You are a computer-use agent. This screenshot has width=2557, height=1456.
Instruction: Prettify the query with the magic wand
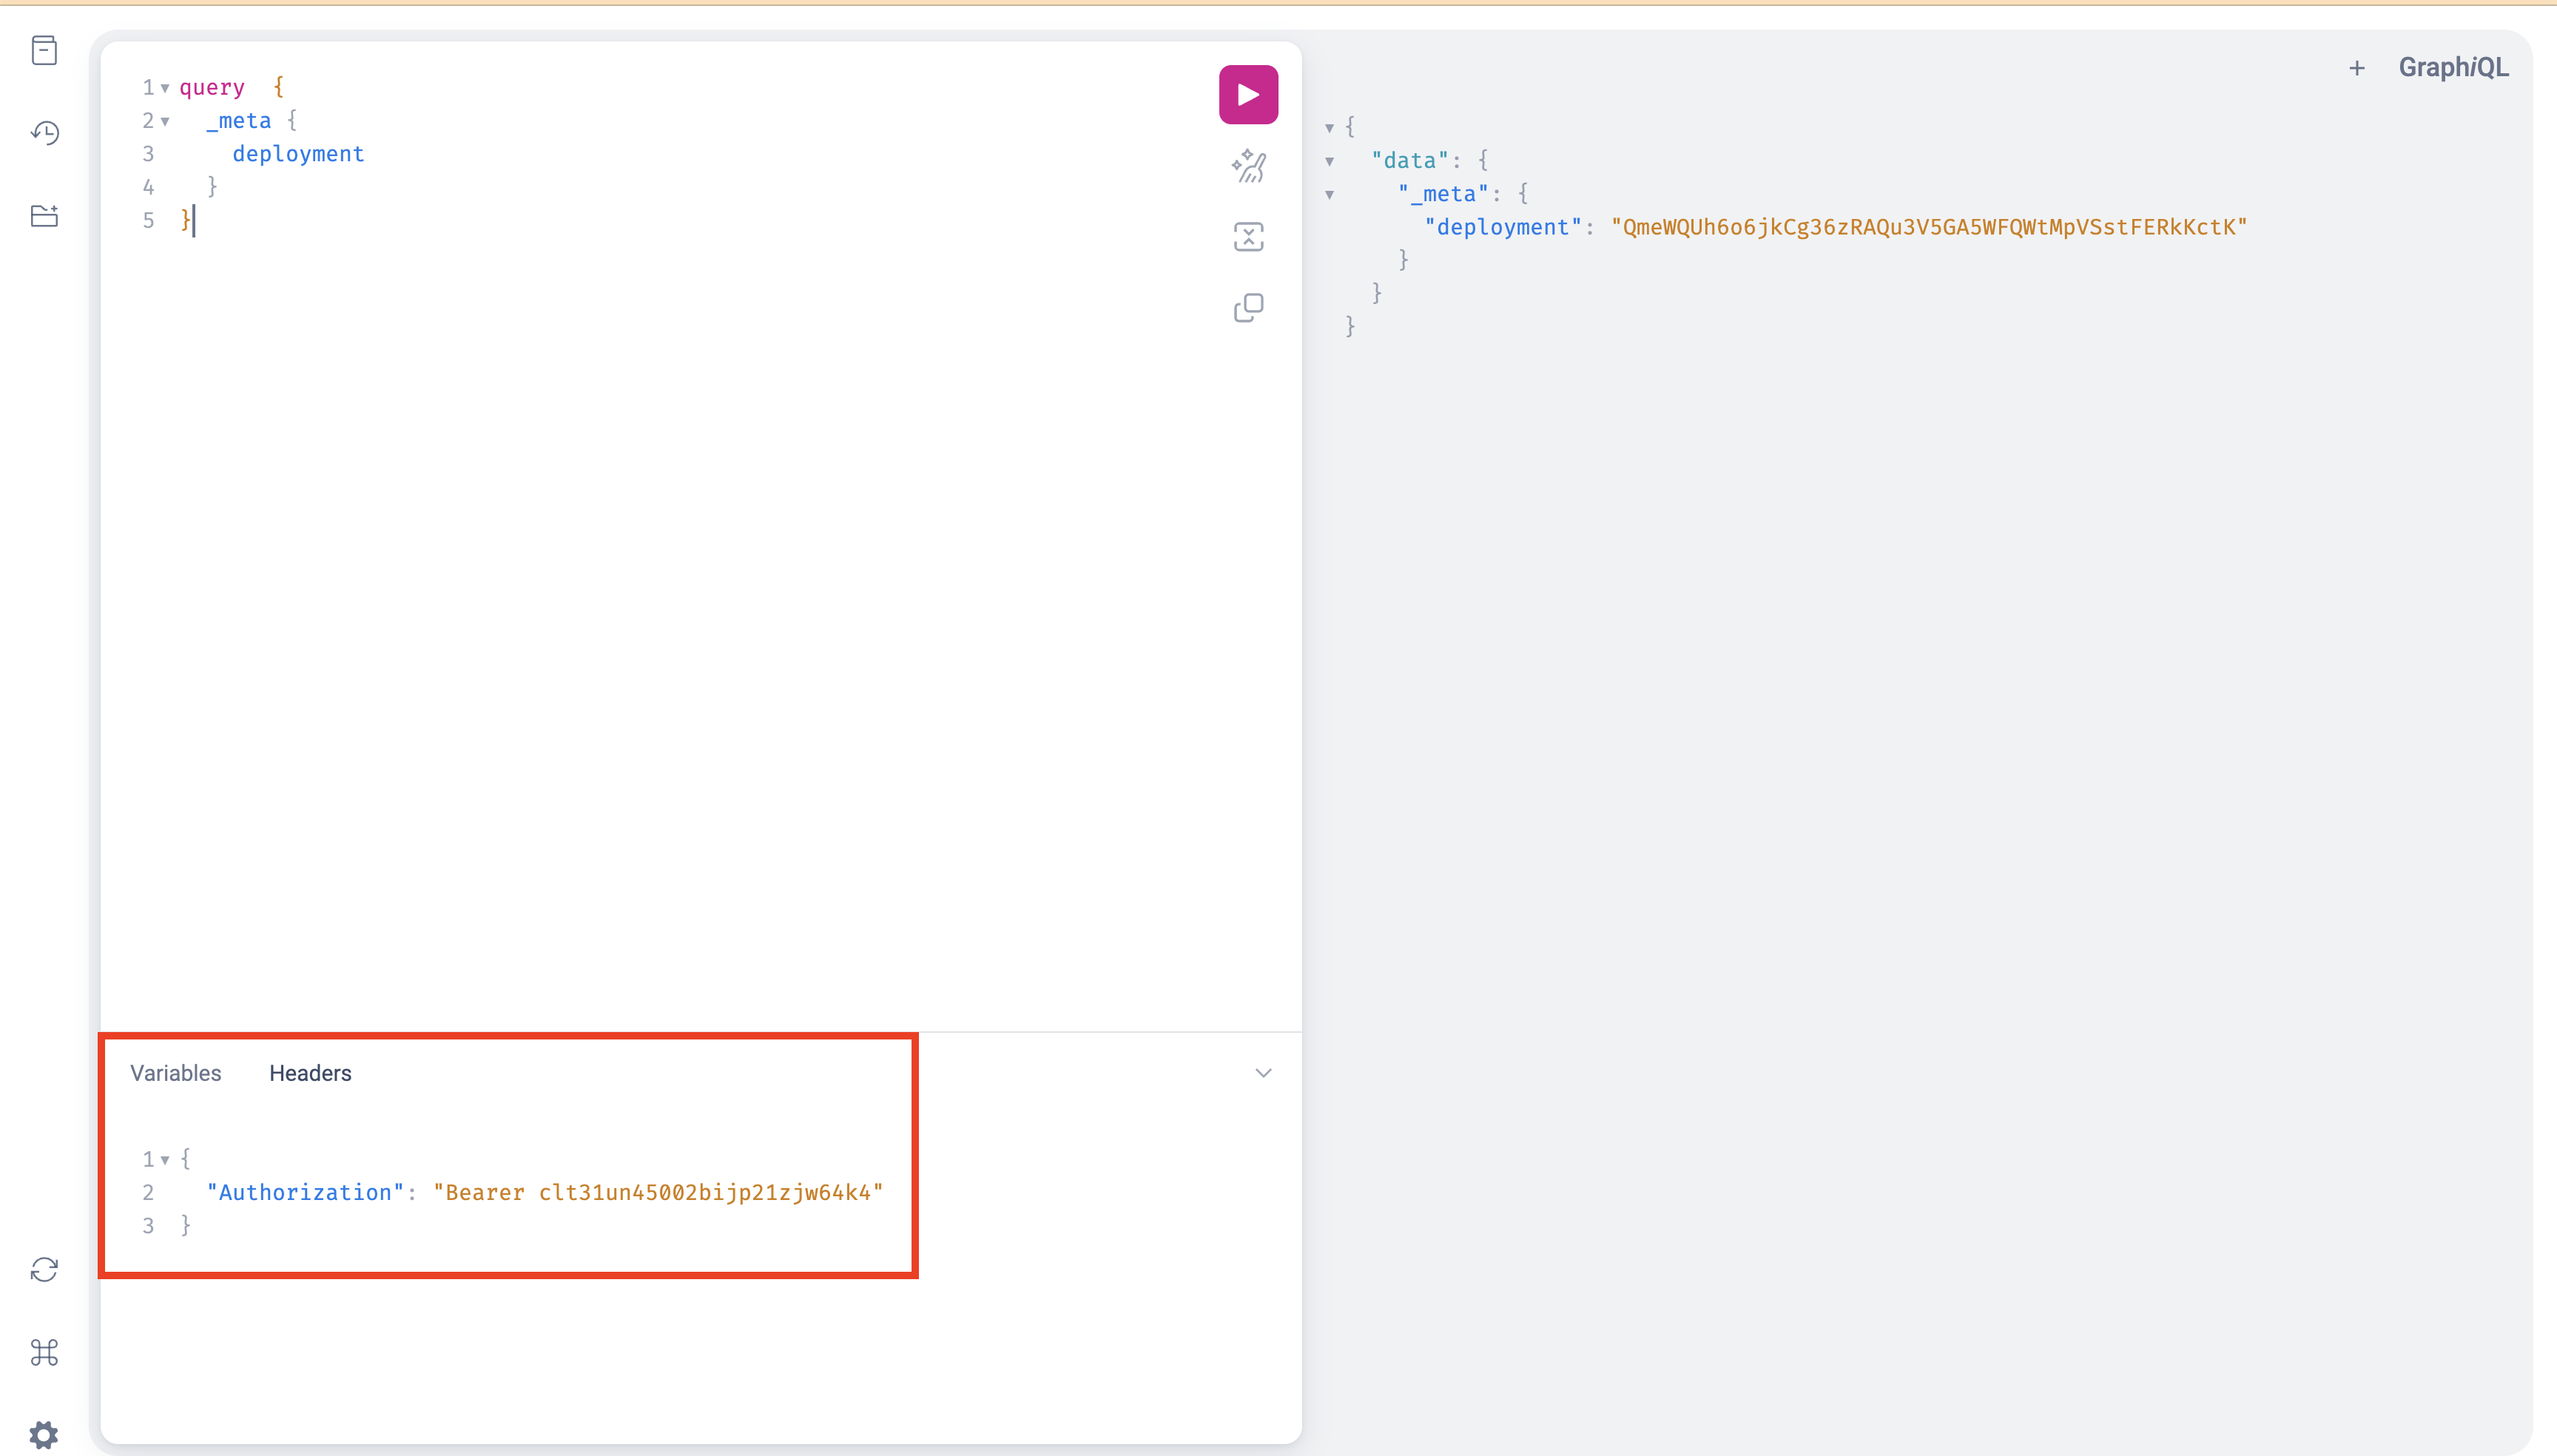tap(1248, 166)
